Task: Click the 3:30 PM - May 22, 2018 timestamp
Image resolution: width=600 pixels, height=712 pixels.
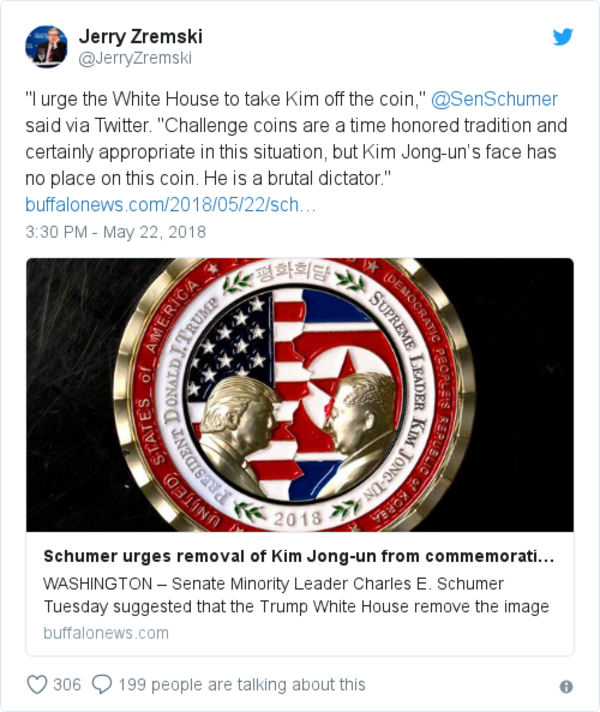Action: (115, 232)
